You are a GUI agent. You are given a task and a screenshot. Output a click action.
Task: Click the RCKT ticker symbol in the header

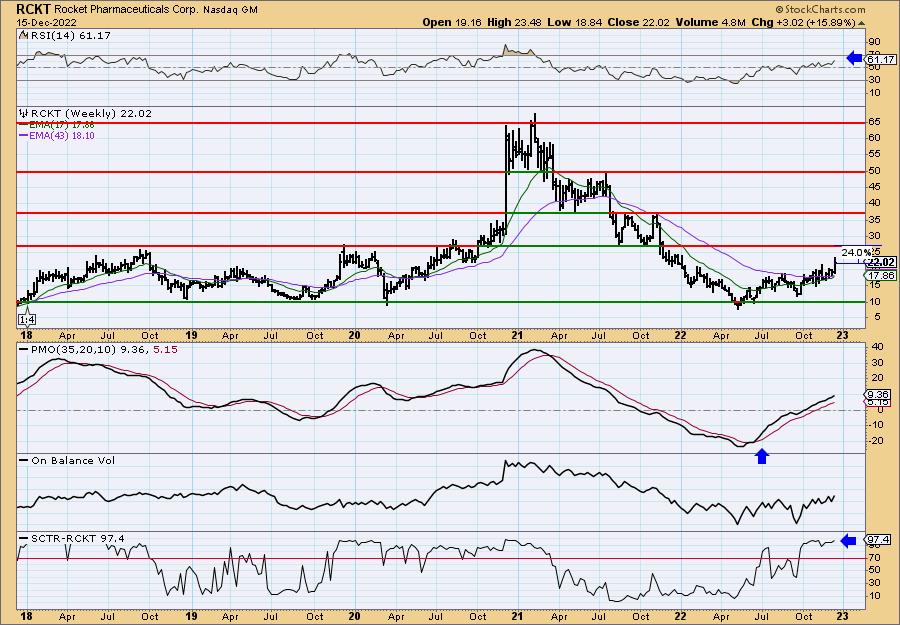click(x=34, y=9)
